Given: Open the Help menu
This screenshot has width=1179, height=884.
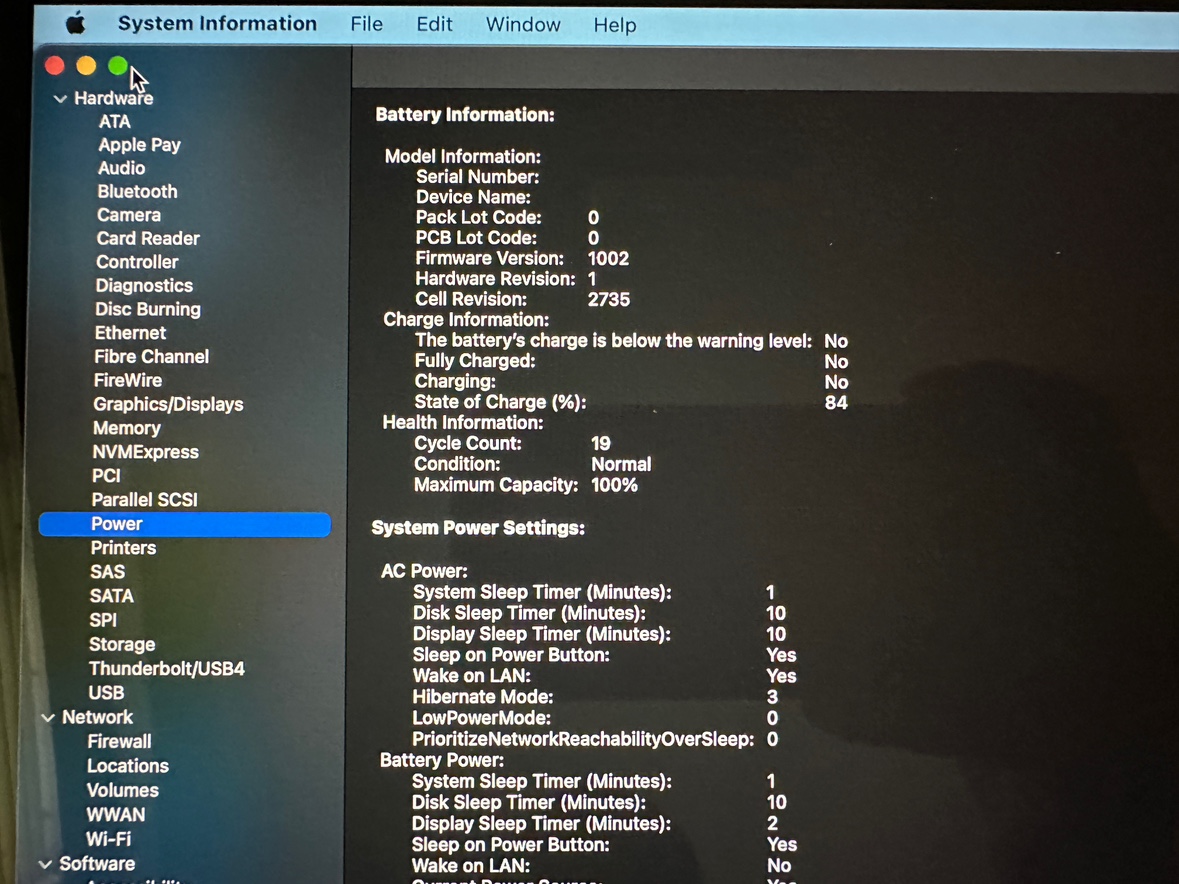Looking at the screenshot, I should (x=614, y=26).
